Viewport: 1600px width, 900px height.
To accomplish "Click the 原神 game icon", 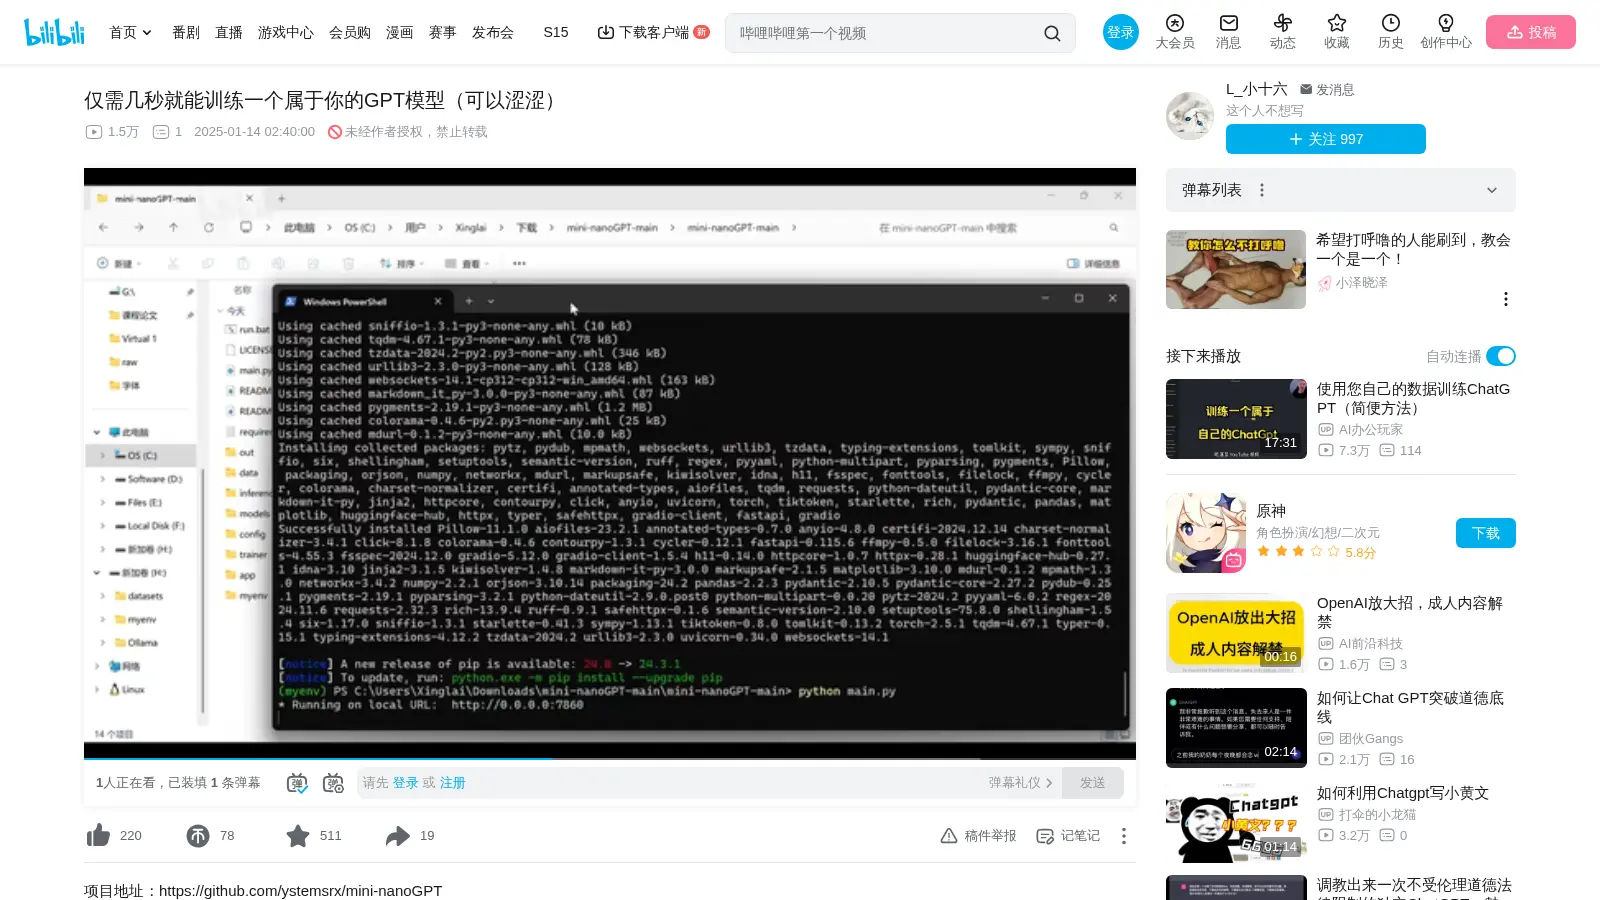I will (1206, 532).
